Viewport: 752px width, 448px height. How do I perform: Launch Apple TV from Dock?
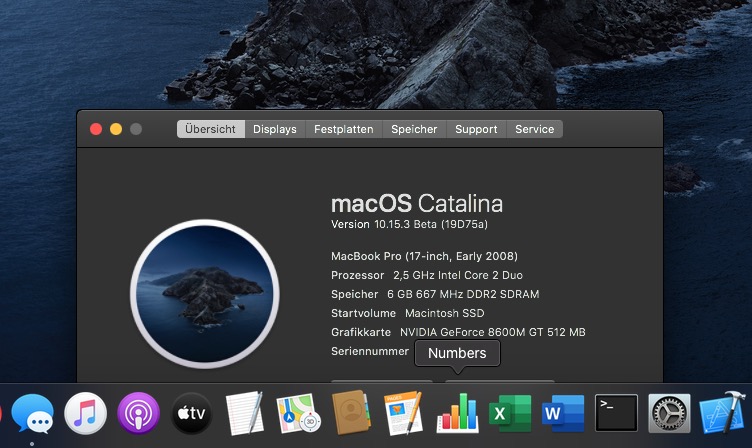click(x=191, y=413)
